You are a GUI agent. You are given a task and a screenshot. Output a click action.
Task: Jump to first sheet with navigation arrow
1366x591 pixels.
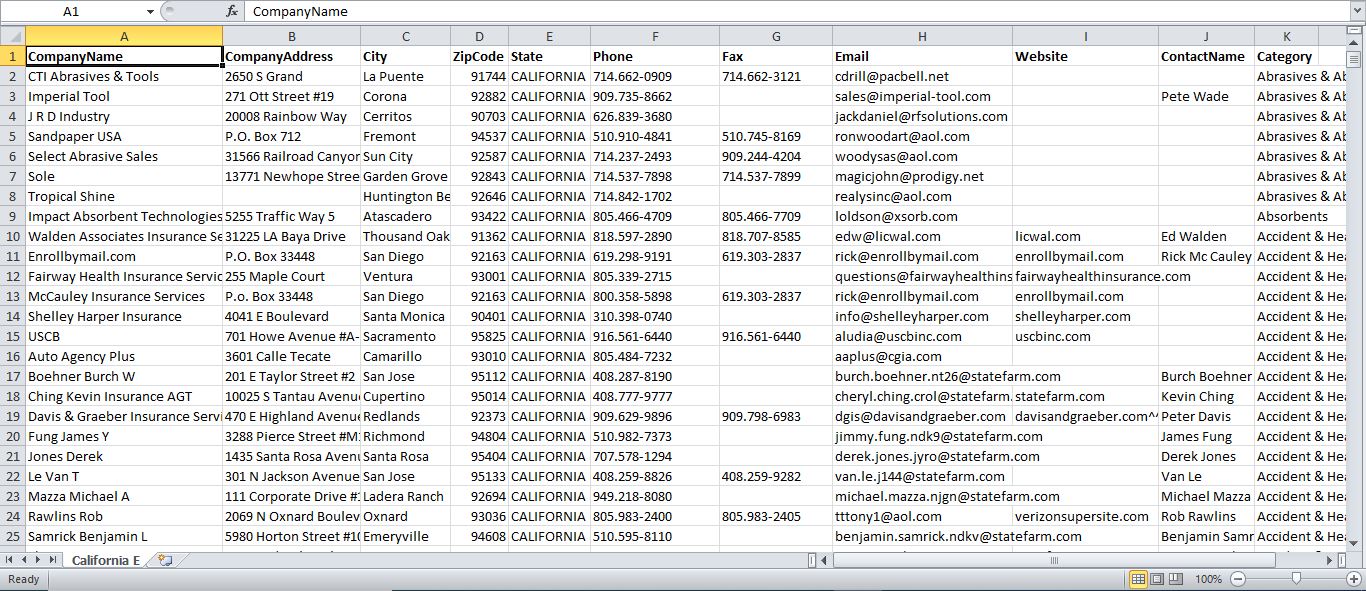coord(10,561)
